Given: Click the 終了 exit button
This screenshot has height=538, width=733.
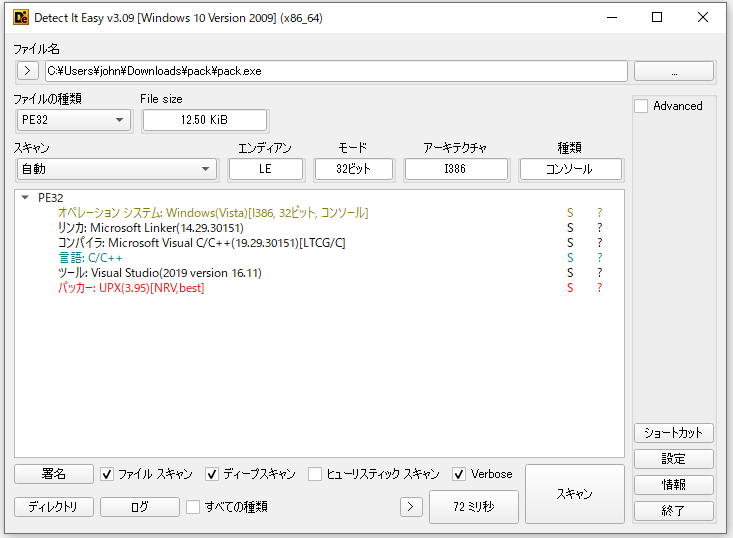Looking at the screenshot, I should 674,511.
